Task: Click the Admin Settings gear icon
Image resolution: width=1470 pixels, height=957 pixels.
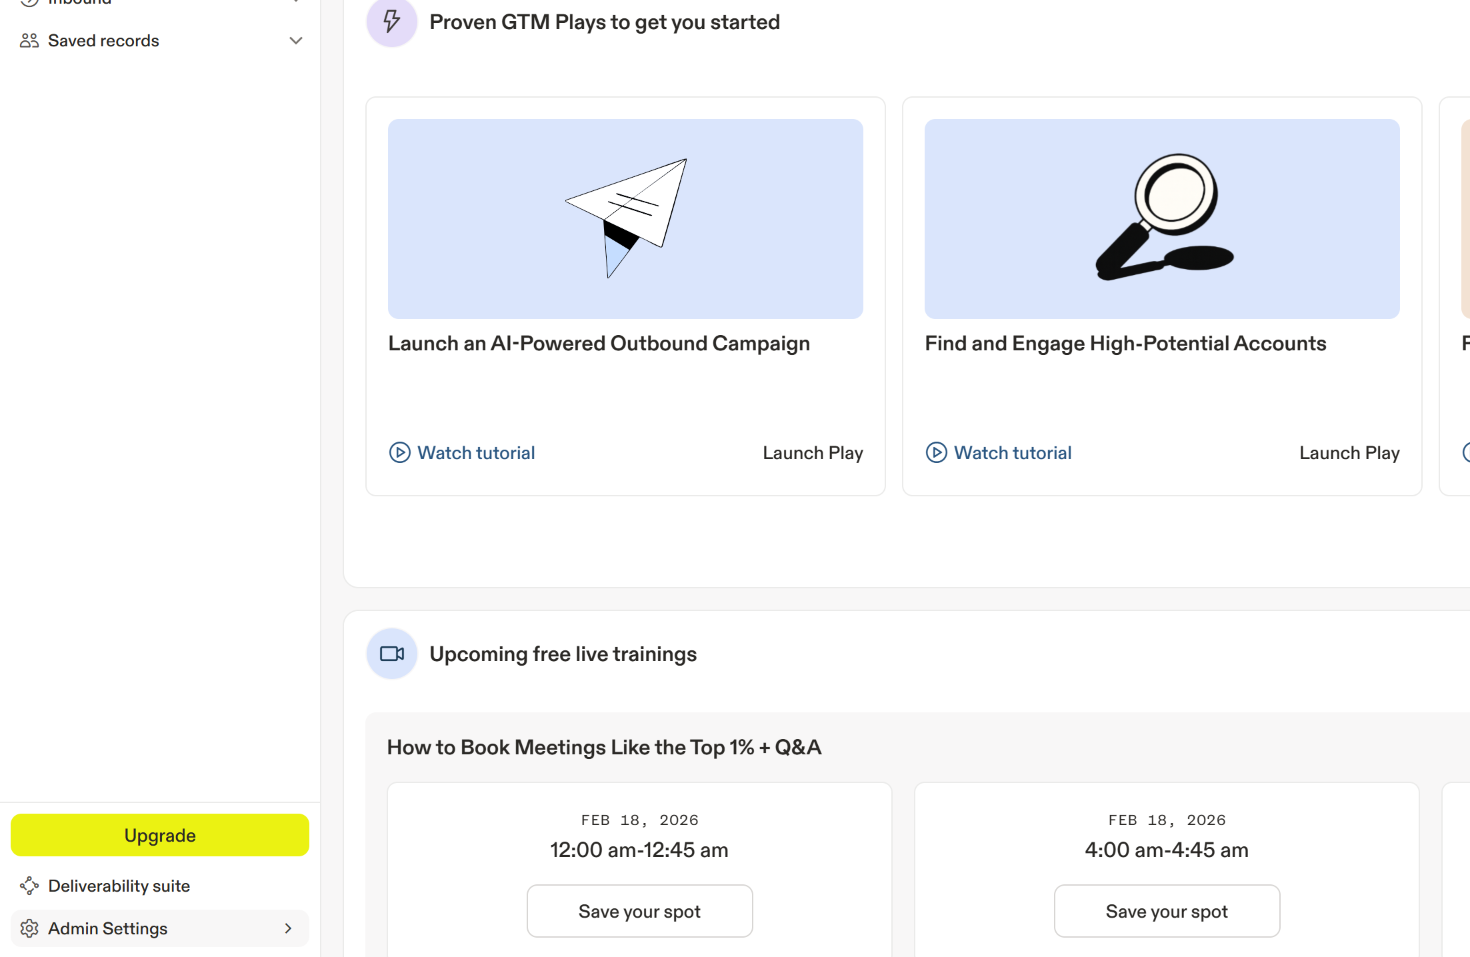Action: [x=29, y=929]
